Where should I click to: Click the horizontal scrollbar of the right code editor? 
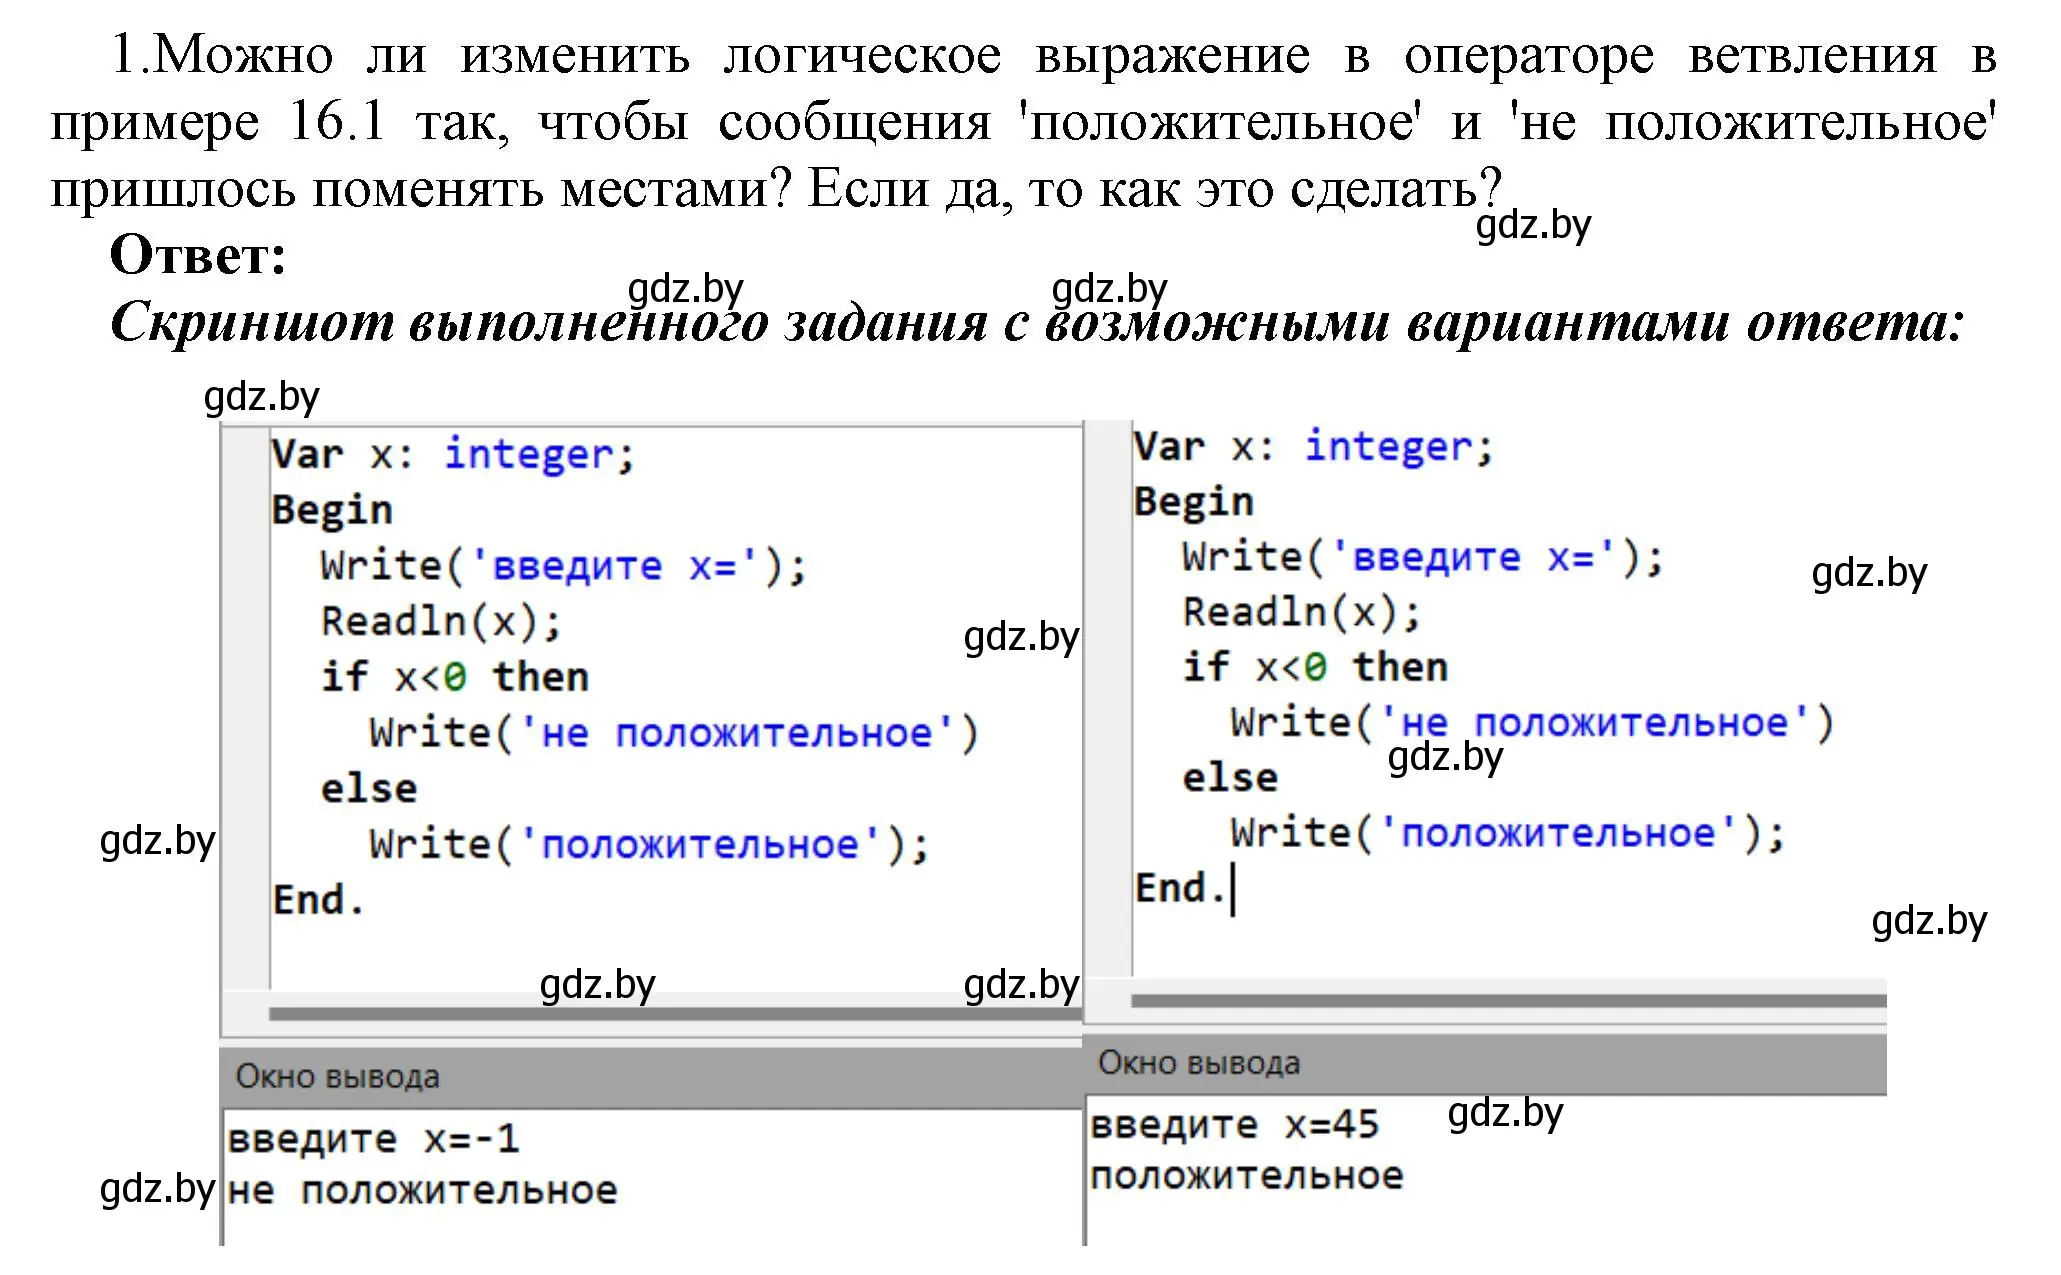click(1509, 1000)
